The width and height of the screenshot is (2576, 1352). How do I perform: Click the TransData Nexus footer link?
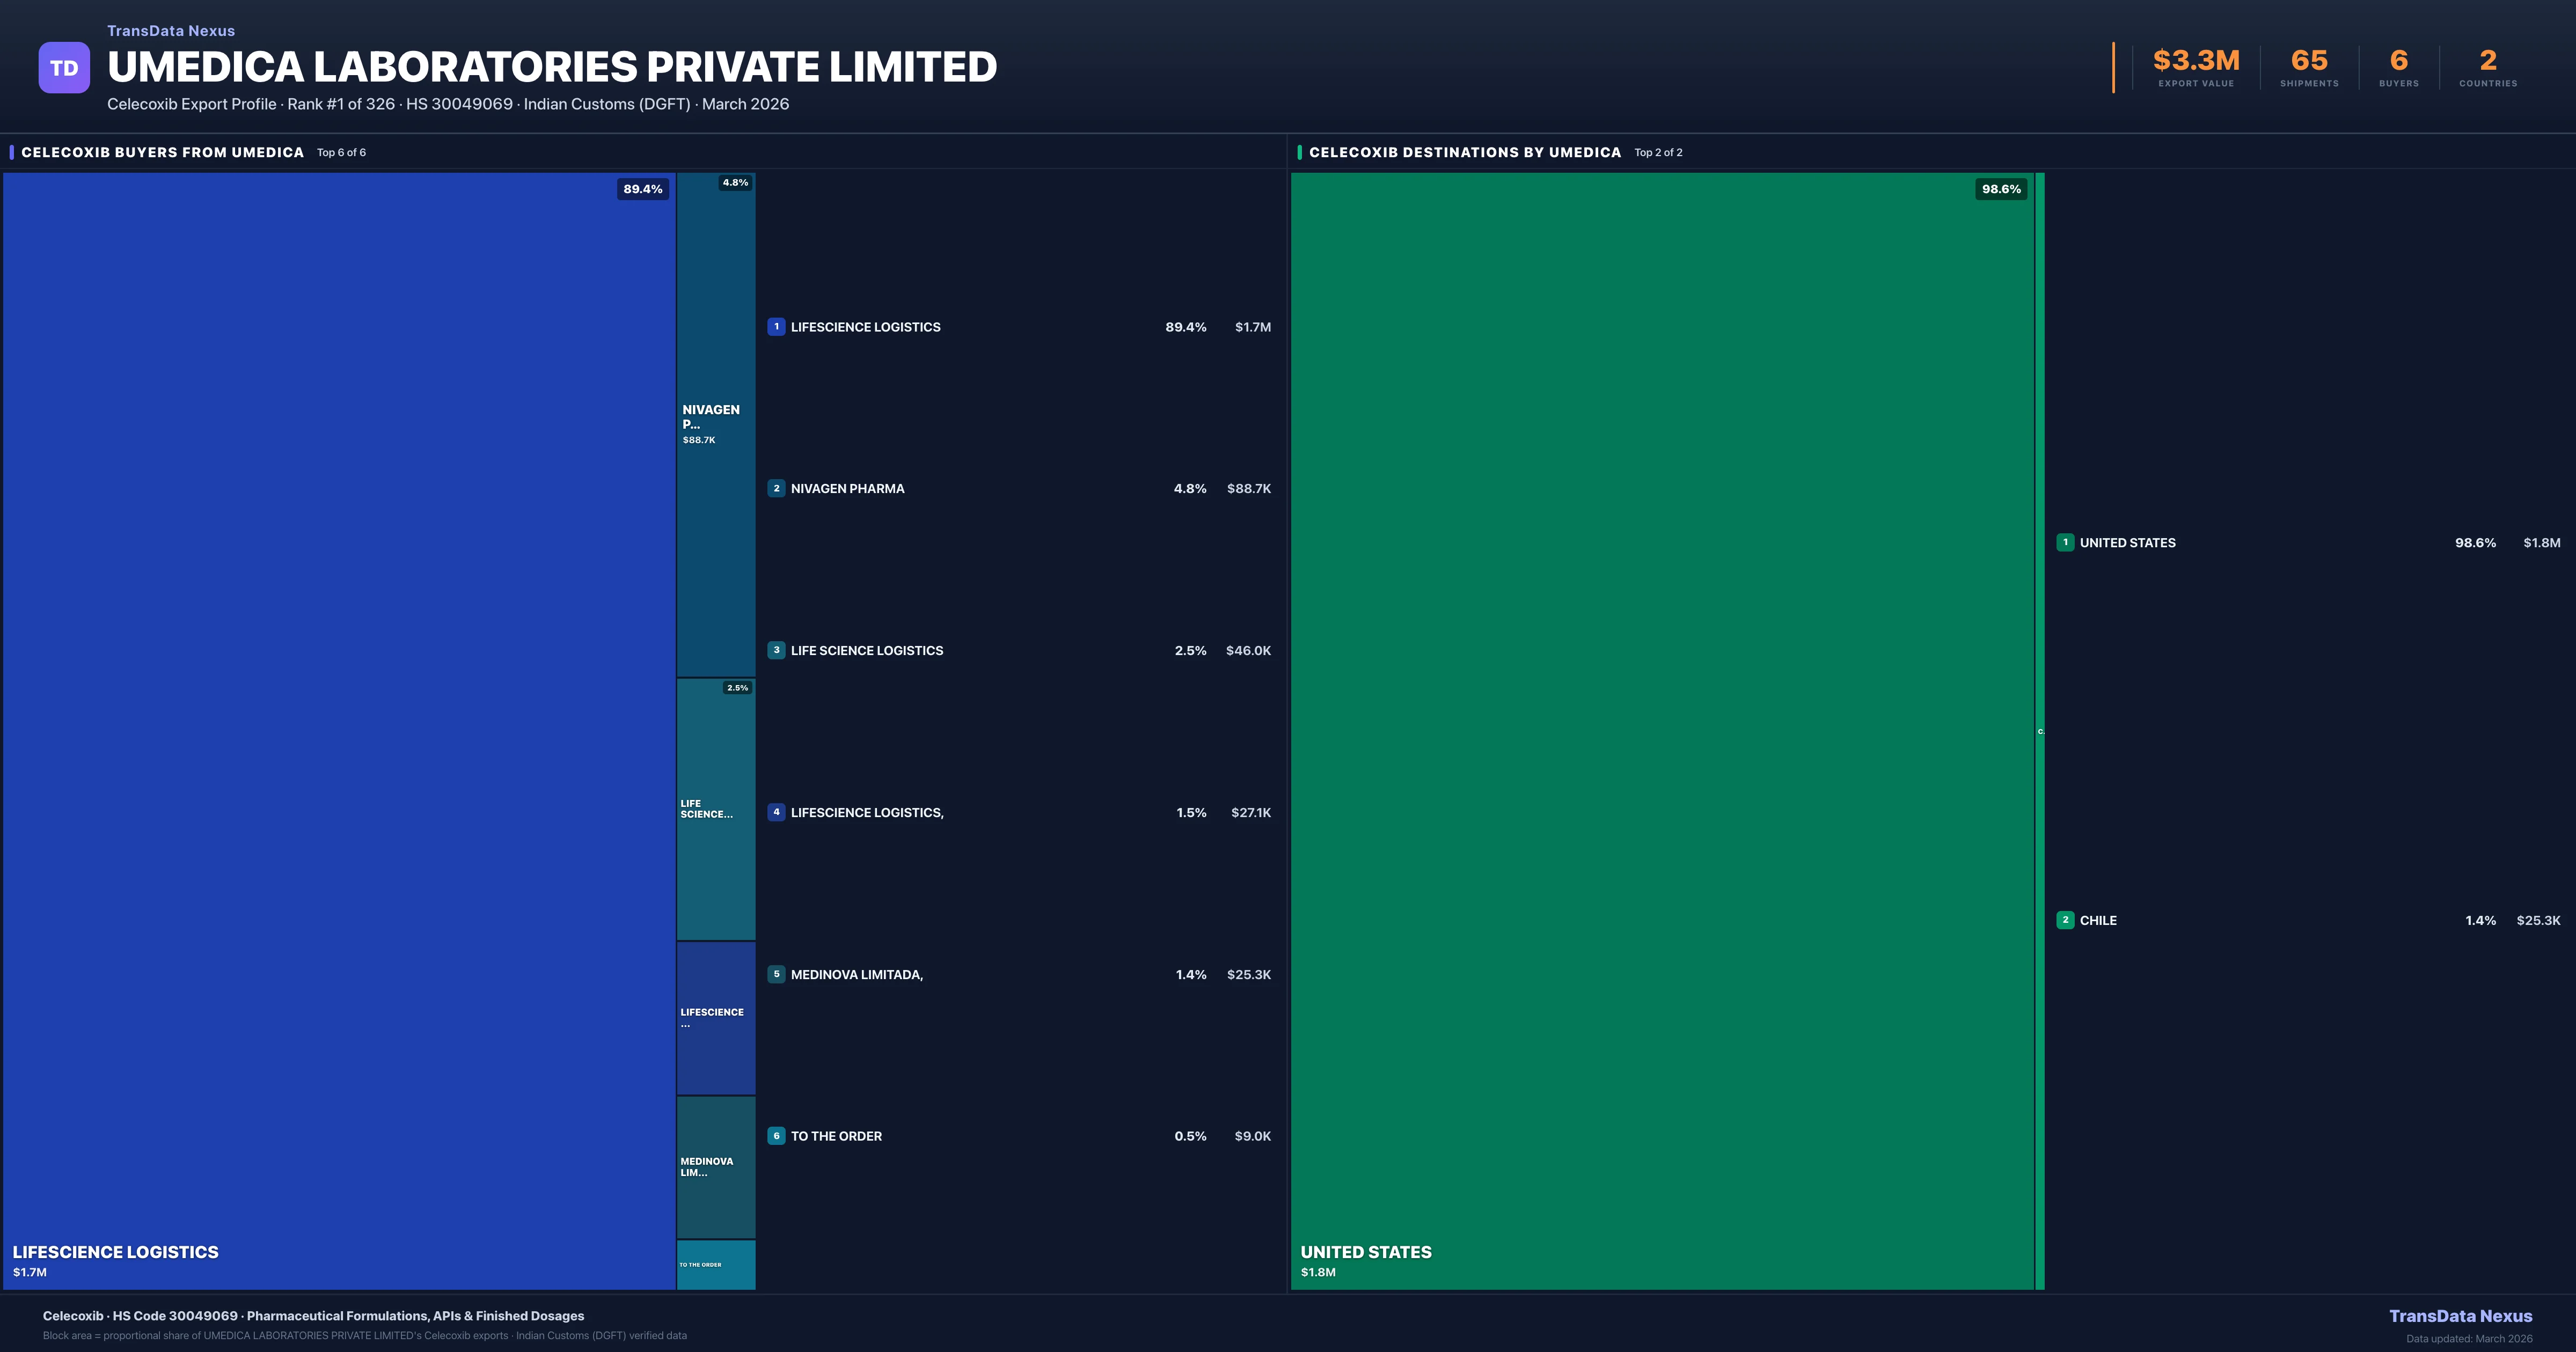pyautogui.click(x=2460, y=1316)
